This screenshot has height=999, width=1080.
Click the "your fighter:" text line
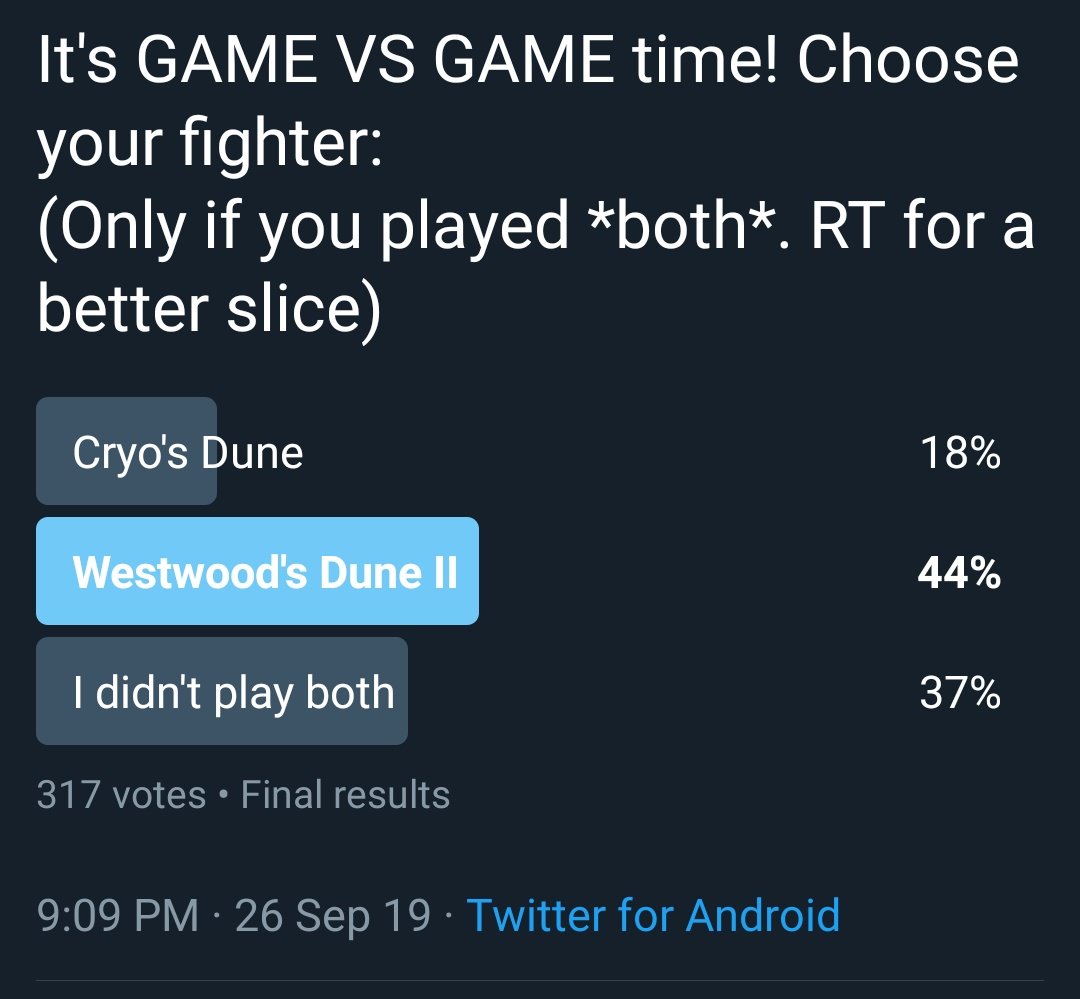(x=209, y=143)
